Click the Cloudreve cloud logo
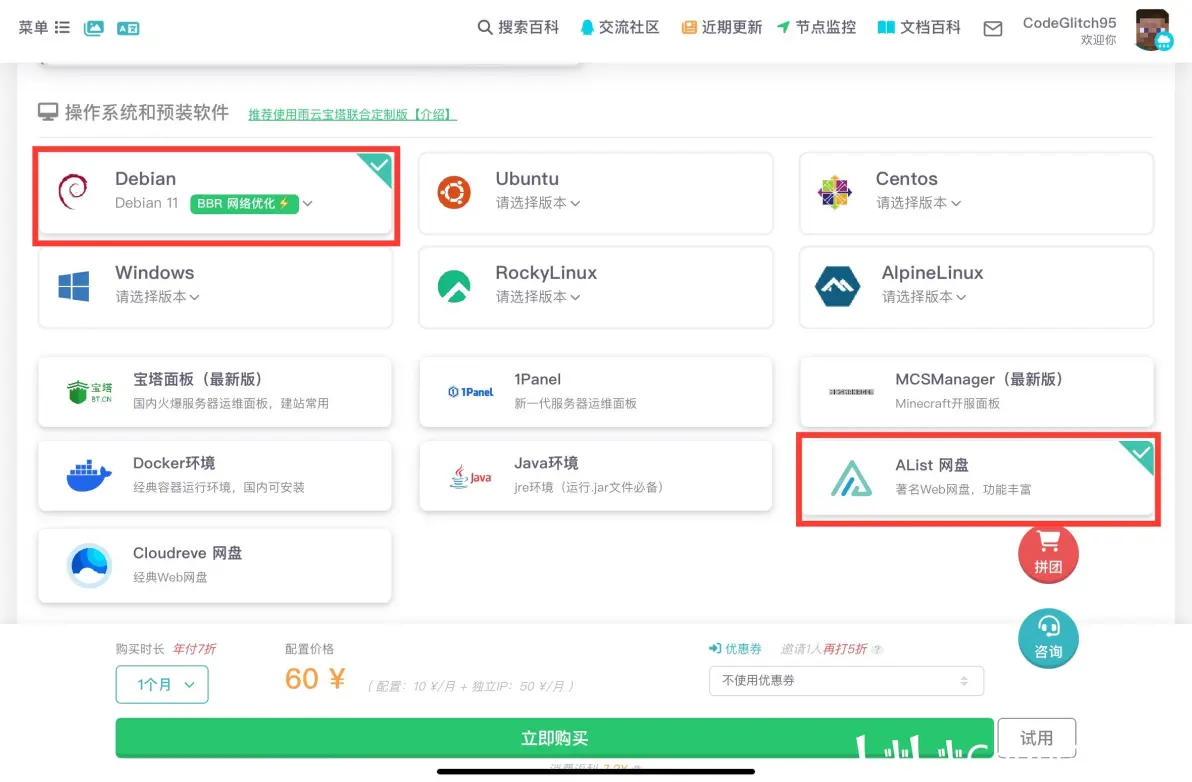This screenshot has height=782, width=1192. pos(89,565)
